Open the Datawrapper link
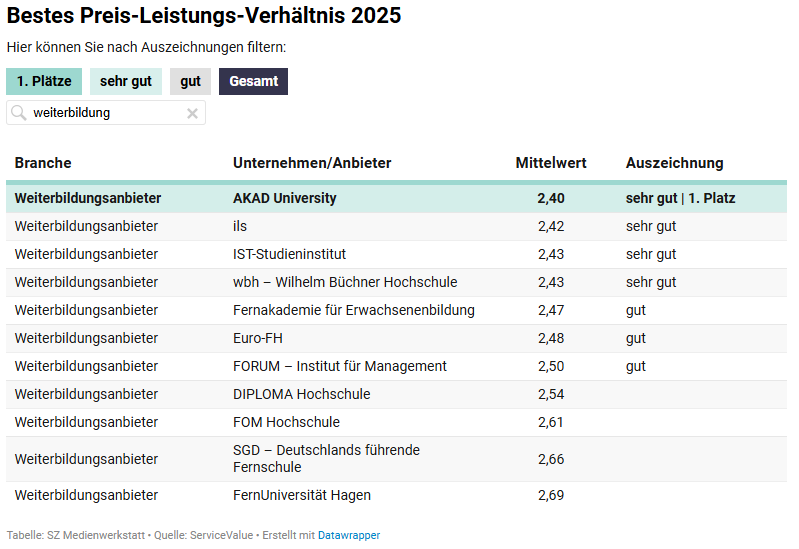The width and height of the screenshot is (799, 549). click(349, 535)
